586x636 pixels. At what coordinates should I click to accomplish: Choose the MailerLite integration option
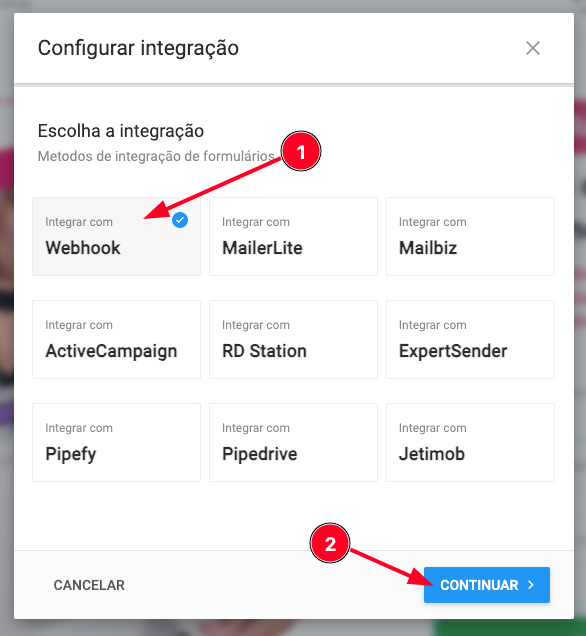click(293, 236)
